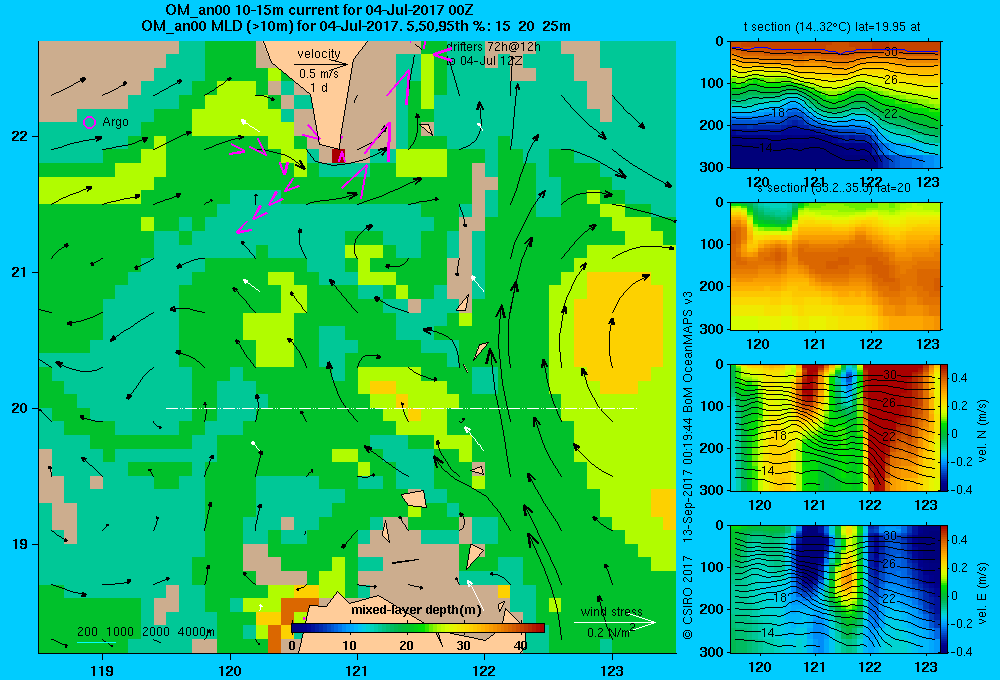
Task: Click latitude label "22" on main map axis
Action: 19,137
